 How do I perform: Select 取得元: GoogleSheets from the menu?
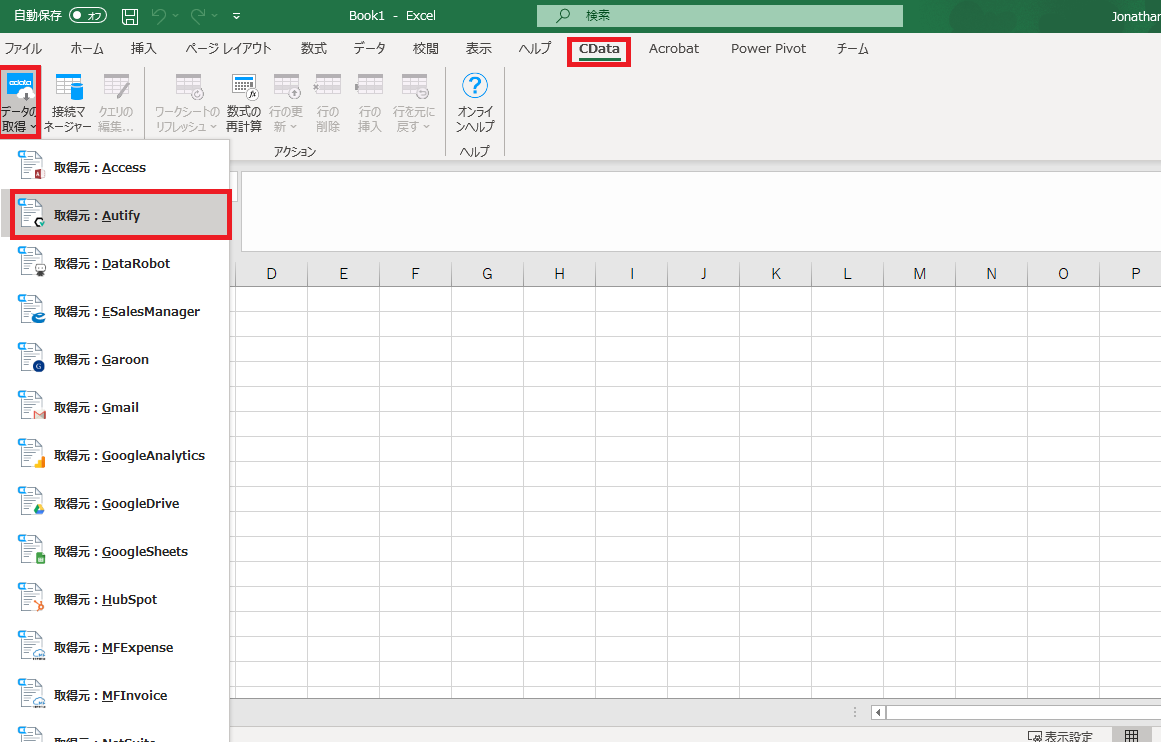pyautogui.click(x=118, y=551)
